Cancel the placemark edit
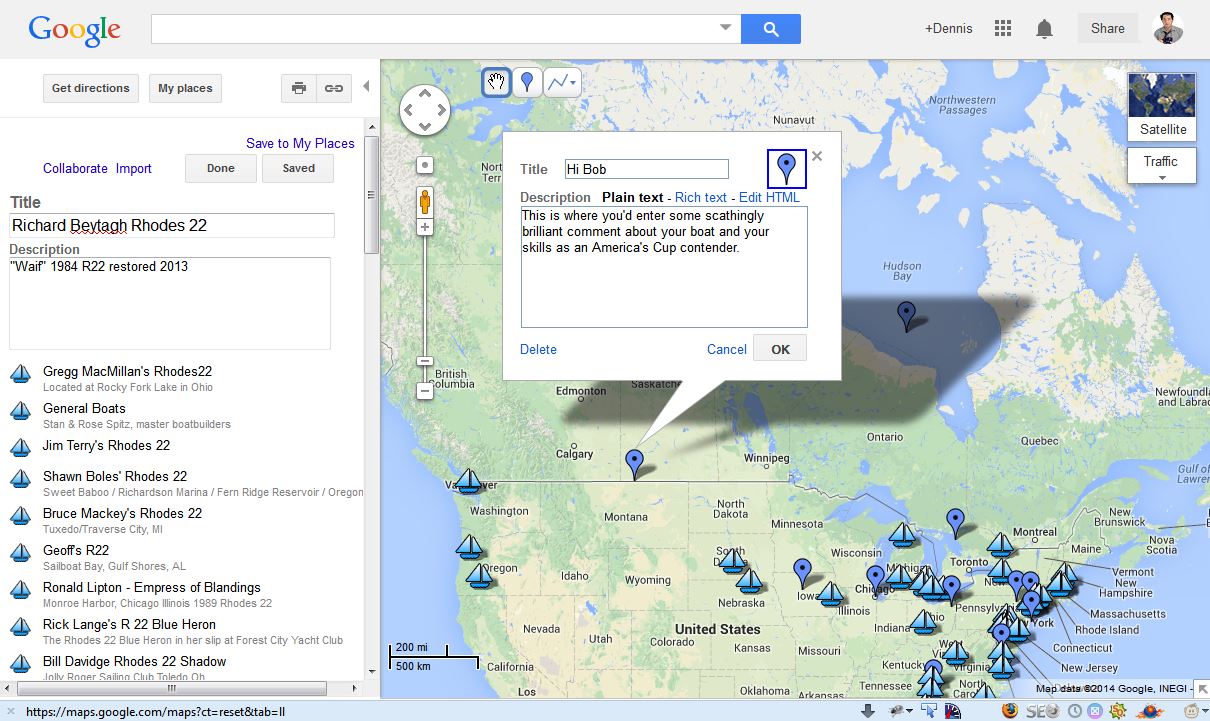This screenshot has width=1210, height=721. (x=727, y=349)
